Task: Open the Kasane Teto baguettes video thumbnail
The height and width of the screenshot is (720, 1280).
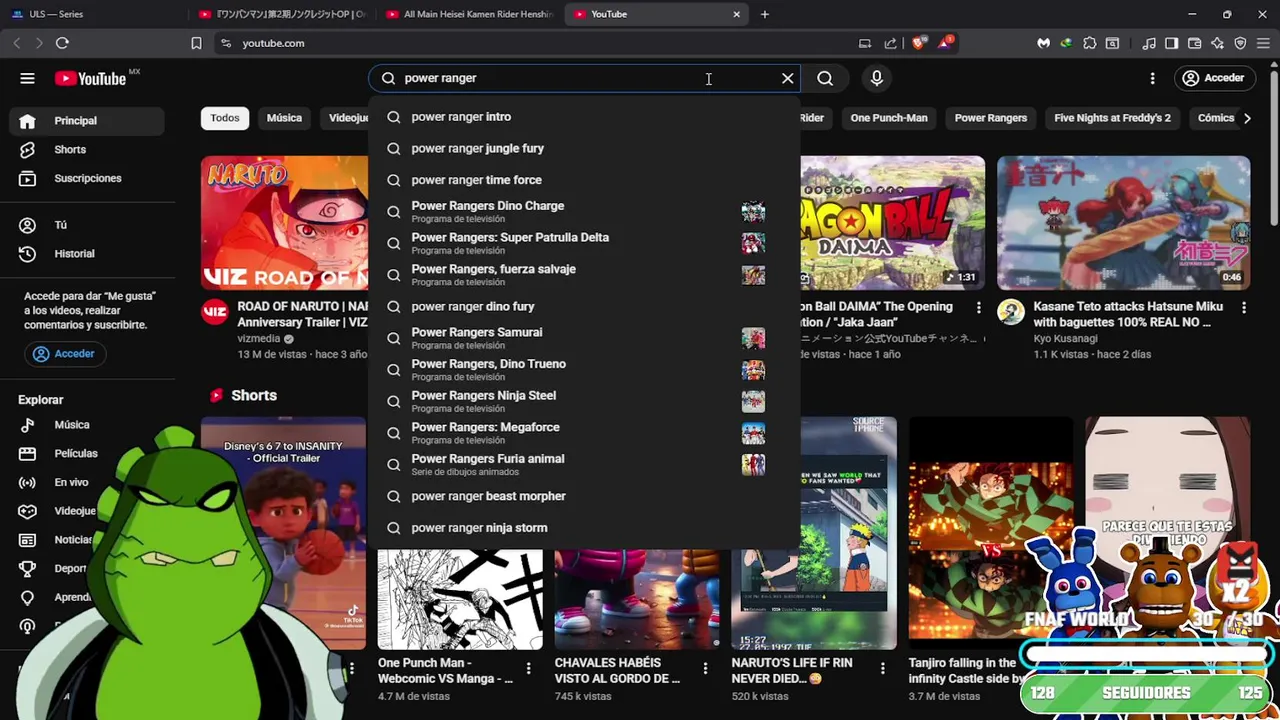Action: tap(1123, 223)
